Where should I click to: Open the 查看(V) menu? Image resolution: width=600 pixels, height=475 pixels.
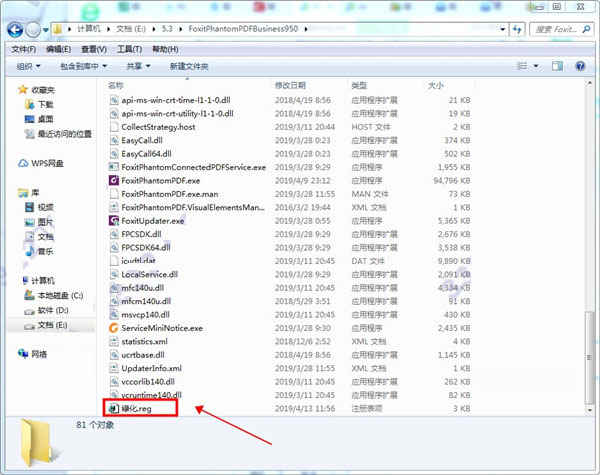[x=94, y=49]
